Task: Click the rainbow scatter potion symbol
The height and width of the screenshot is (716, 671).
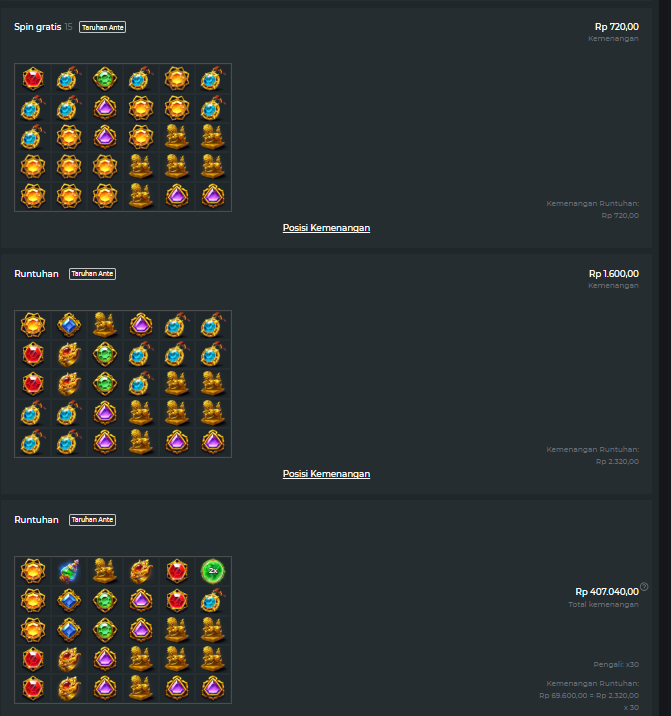Action: point(69,571)
